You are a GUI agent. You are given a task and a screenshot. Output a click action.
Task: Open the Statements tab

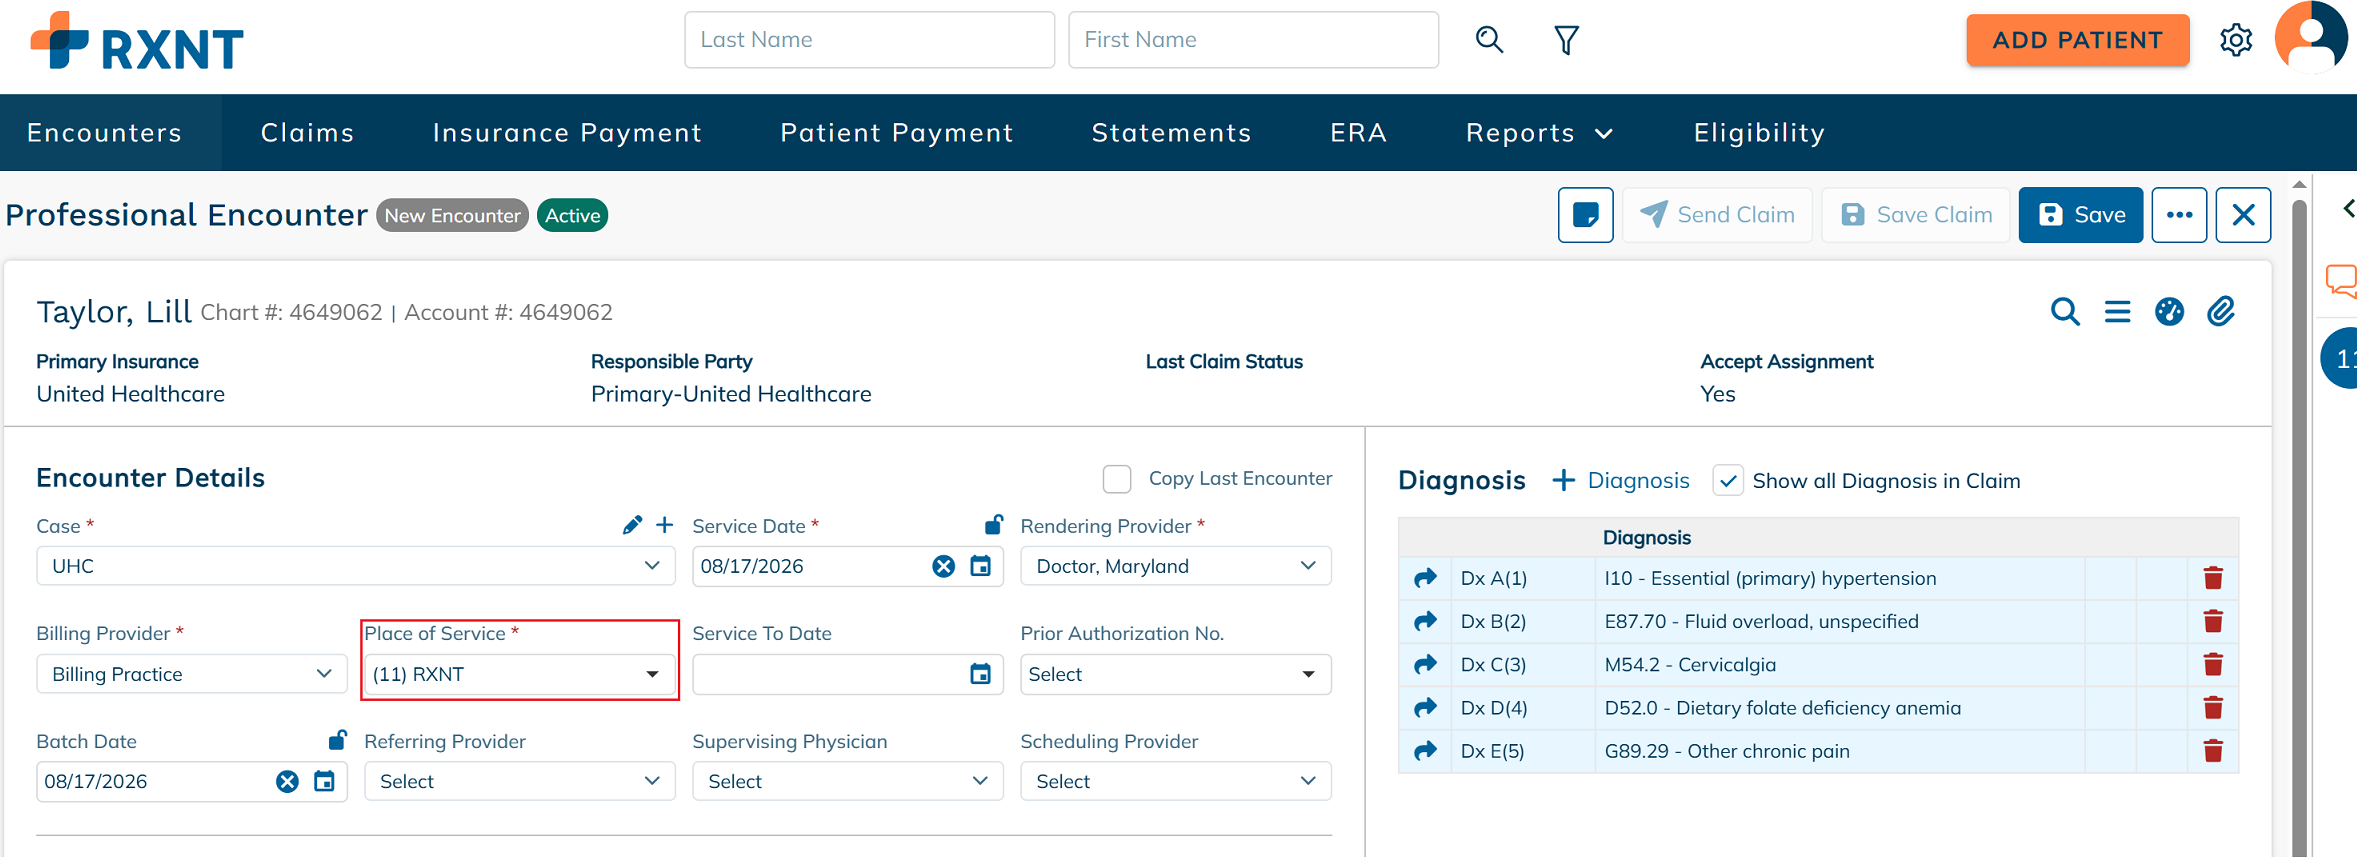click(x=1171, y=133)
